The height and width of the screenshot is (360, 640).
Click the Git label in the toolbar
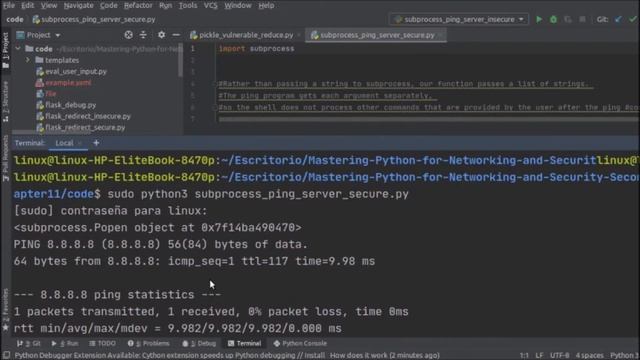click(602, 19)
